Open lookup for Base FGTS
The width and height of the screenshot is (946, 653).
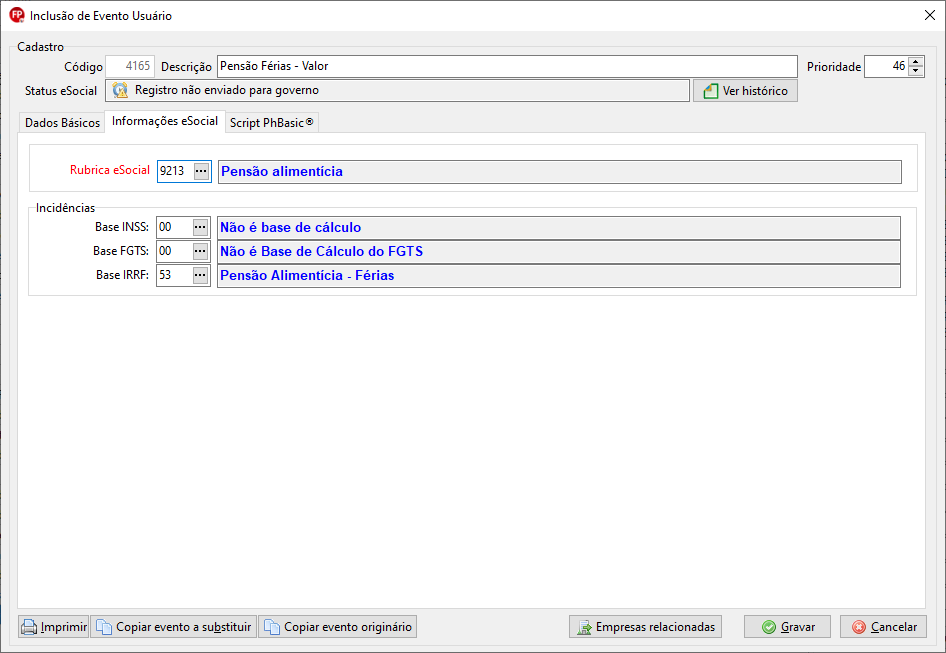tap(200, 252)
